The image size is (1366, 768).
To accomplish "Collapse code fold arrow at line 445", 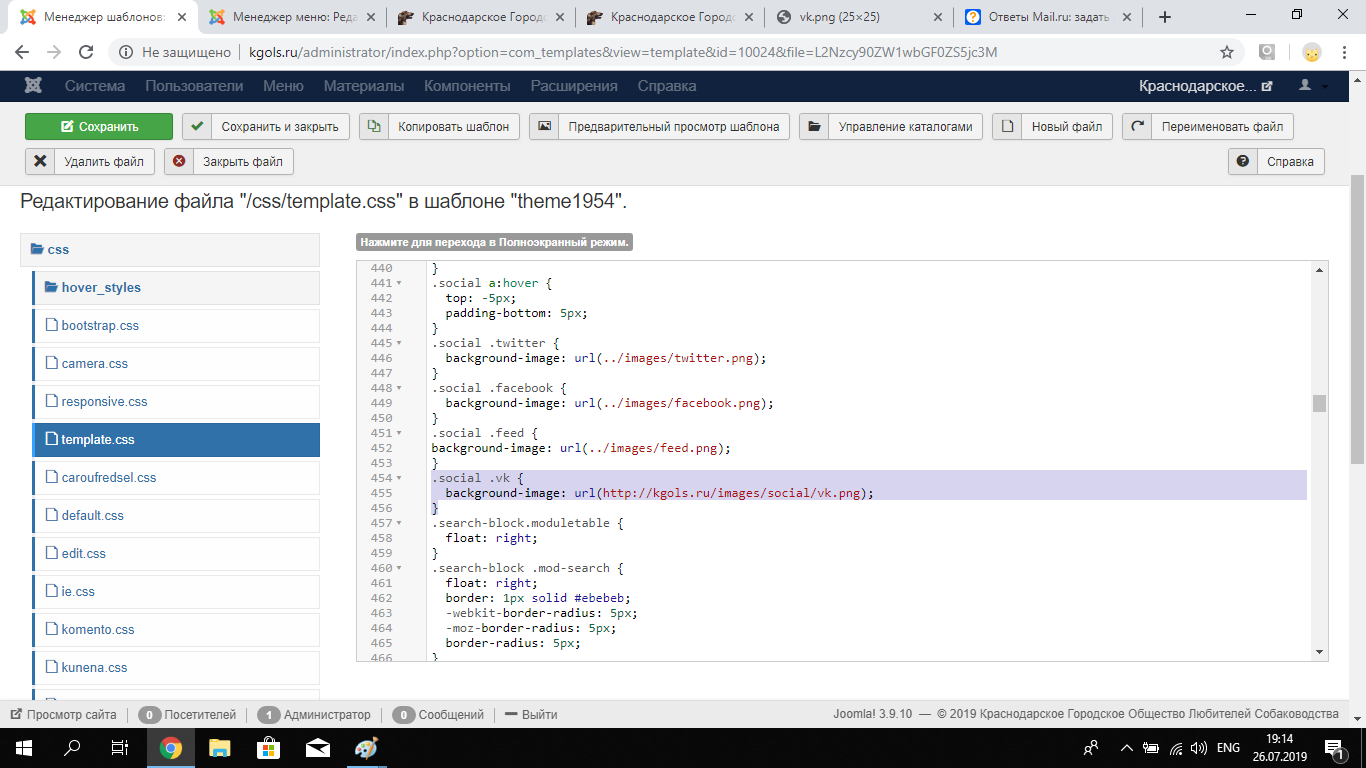I will click(x=399, y=344).
